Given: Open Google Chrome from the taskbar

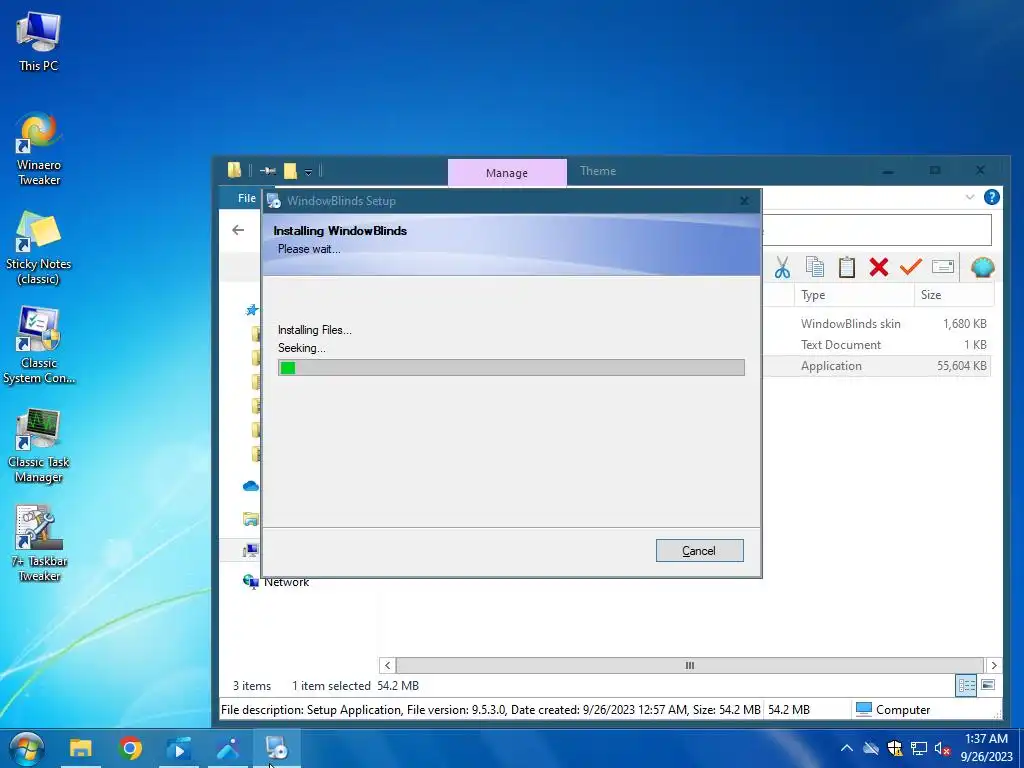Looking at the screenshot, I should 130,748.
